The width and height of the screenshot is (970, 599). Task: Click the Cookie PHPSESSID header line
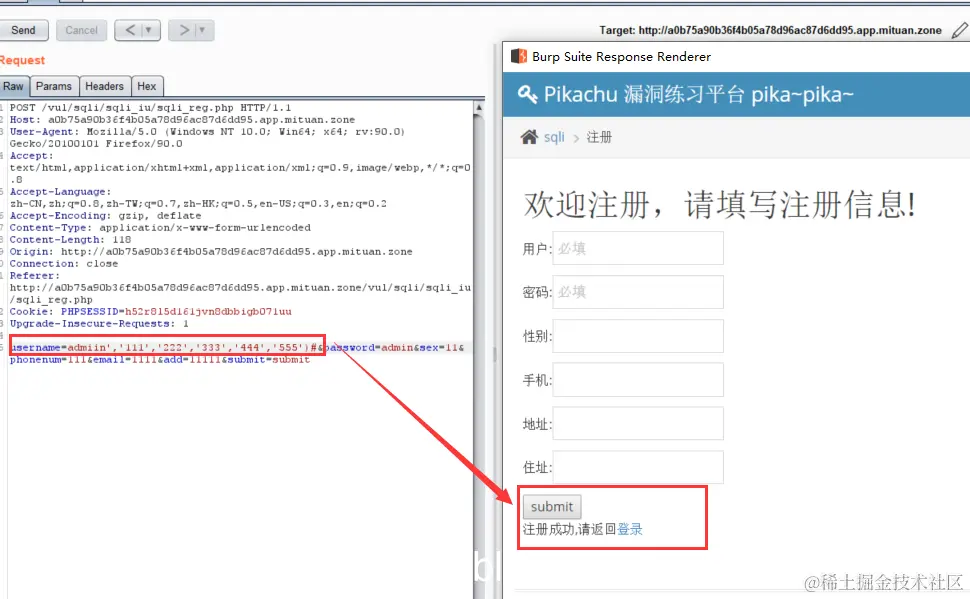[150, 311]
